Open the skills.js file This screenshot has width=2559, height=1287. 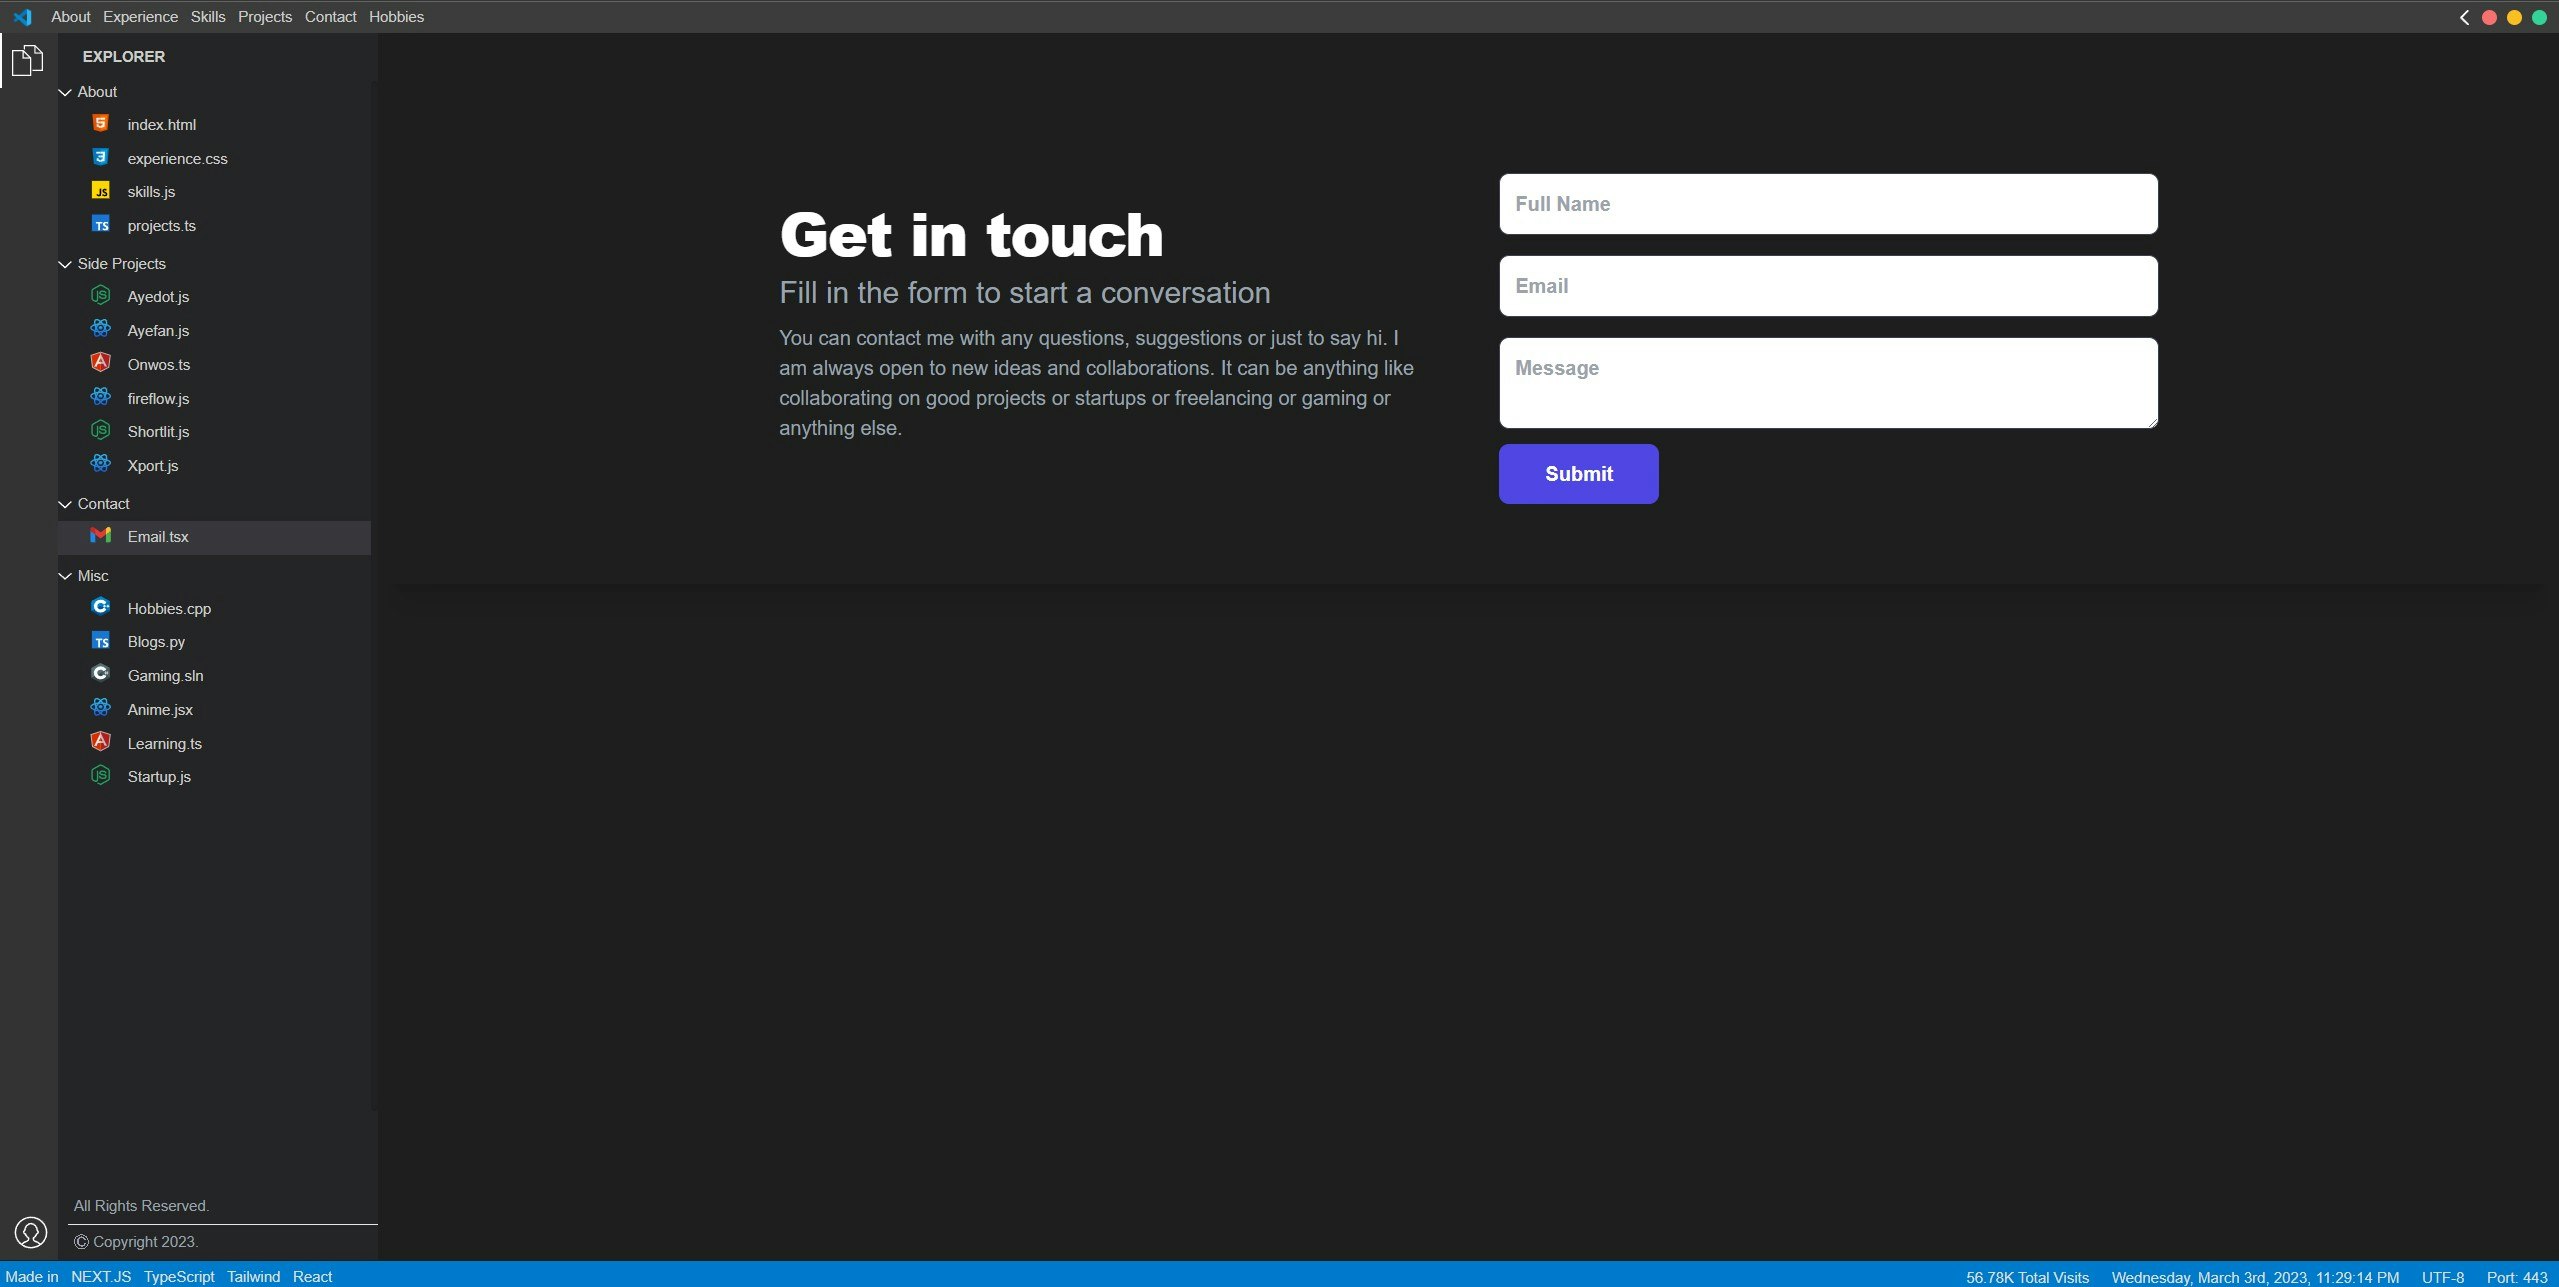[214, 192]
